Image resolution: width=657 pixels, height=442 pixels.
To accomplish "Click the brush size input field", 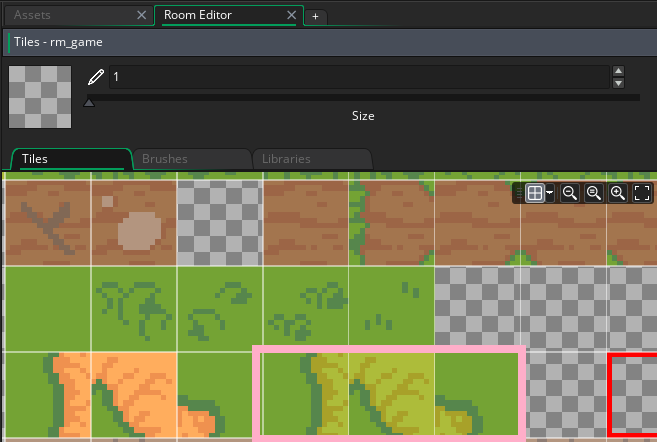I will 359,77.
